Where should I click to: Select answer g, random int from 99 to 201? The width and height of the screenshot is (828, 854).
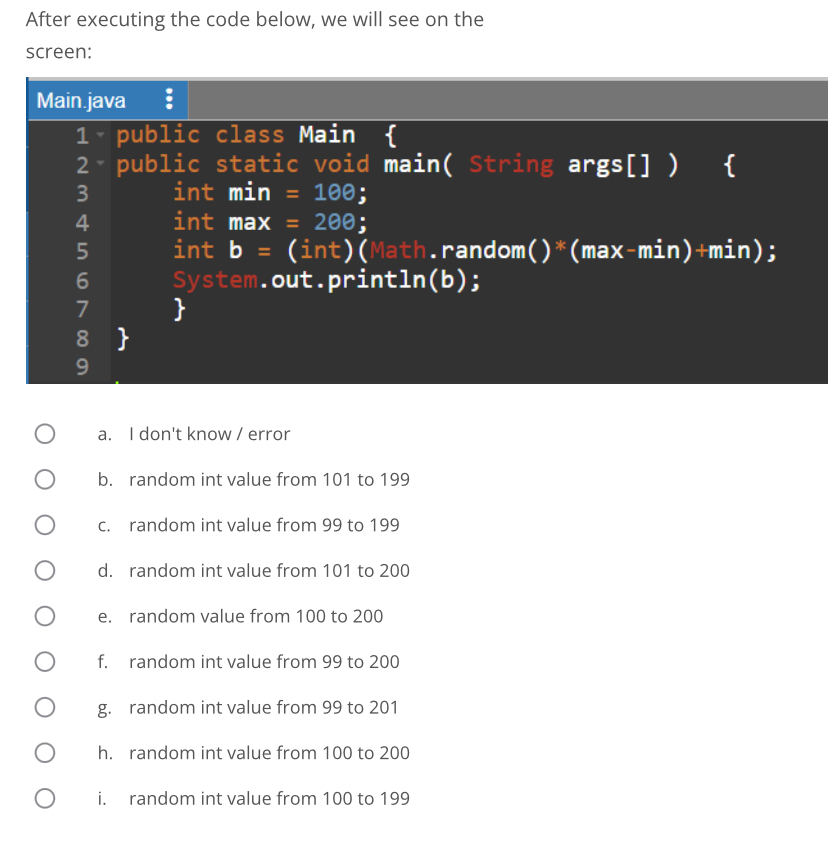(x=45, y=707)
